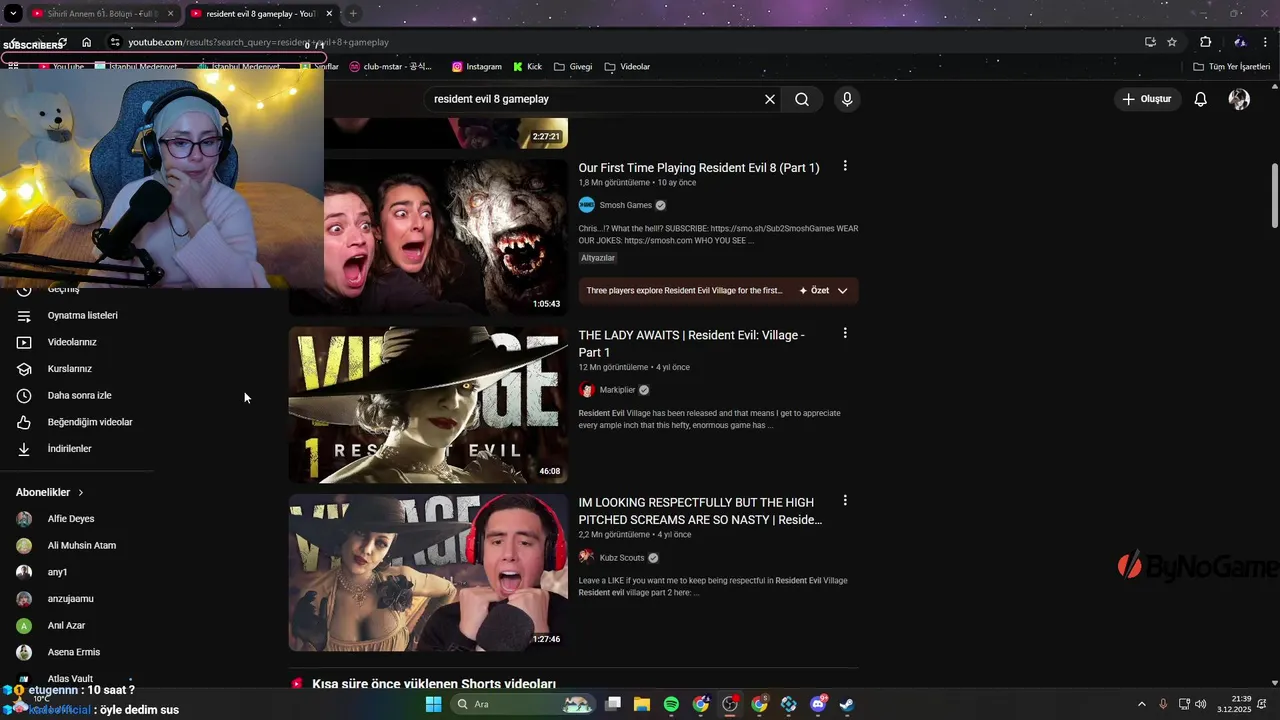Open the Instagram bookmark

pyautogui.click(x=477, y=67)
